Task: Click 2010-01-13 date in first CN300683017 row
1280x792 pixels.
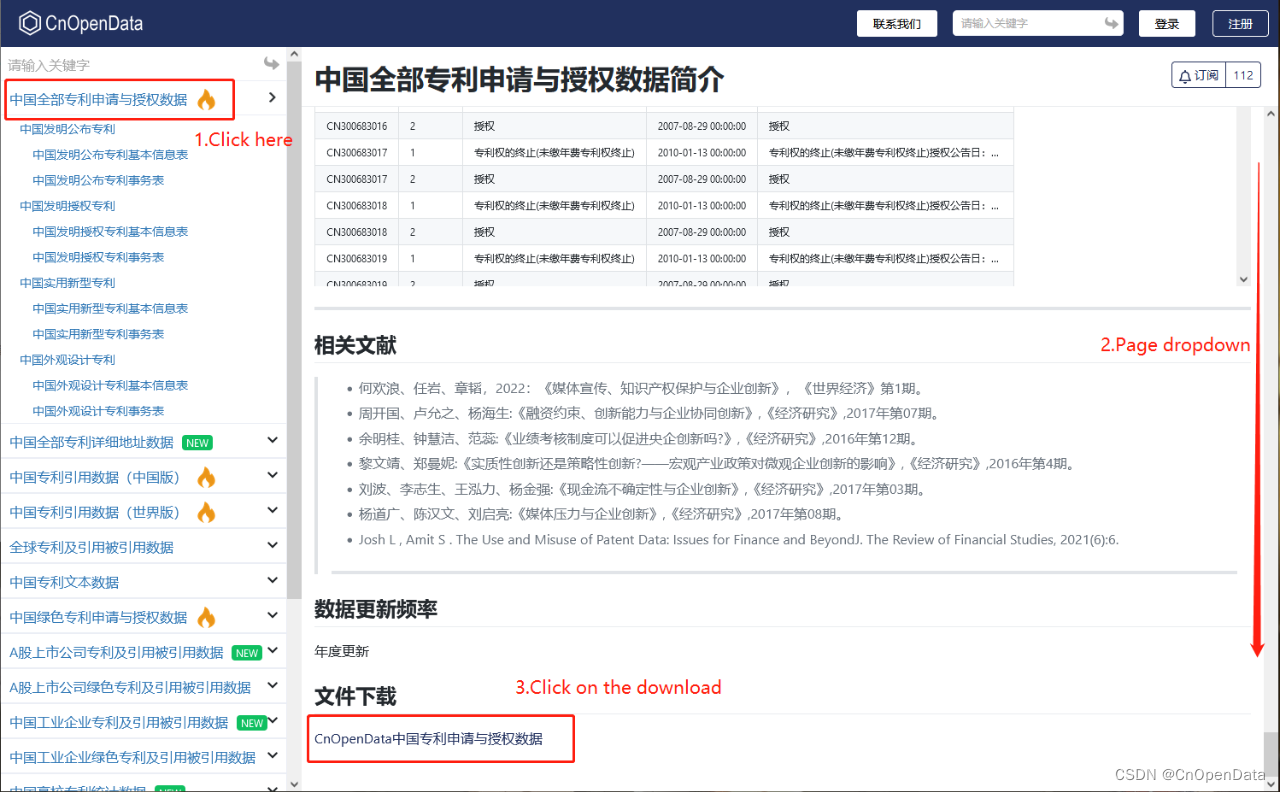Action: click(702, 153)
